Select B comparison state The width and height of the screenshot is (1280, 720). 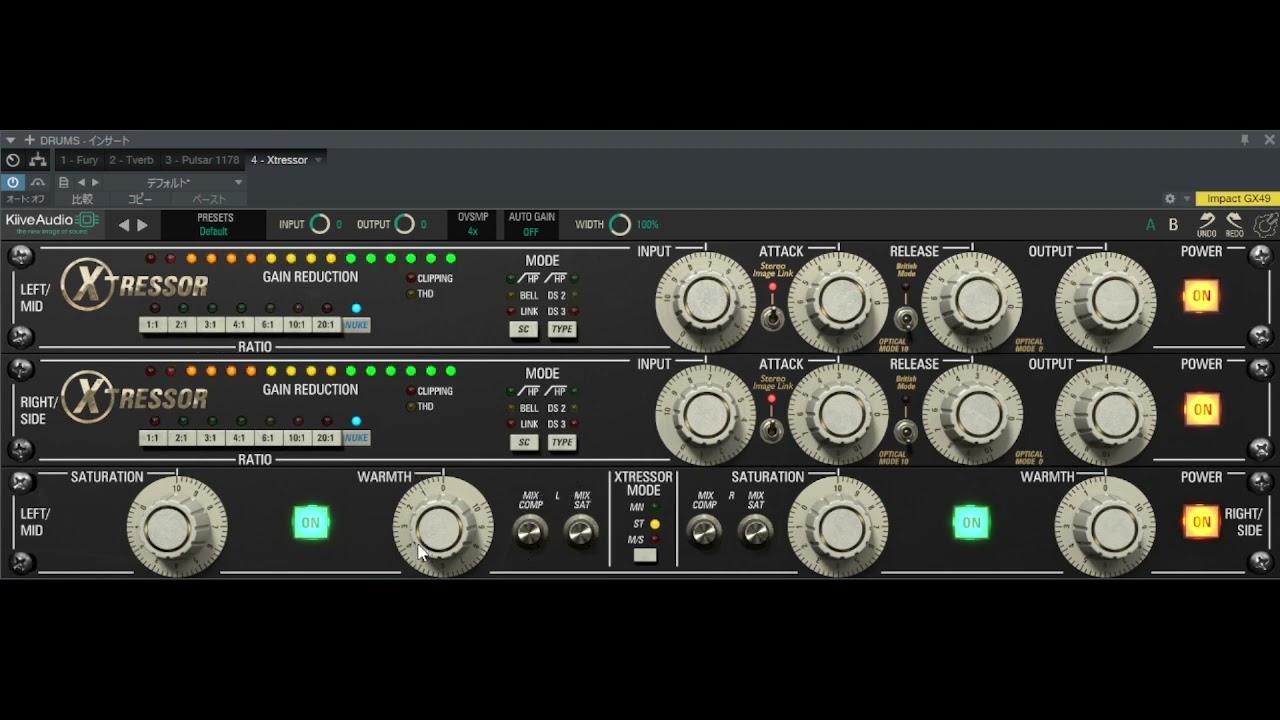click(1173, 225)
